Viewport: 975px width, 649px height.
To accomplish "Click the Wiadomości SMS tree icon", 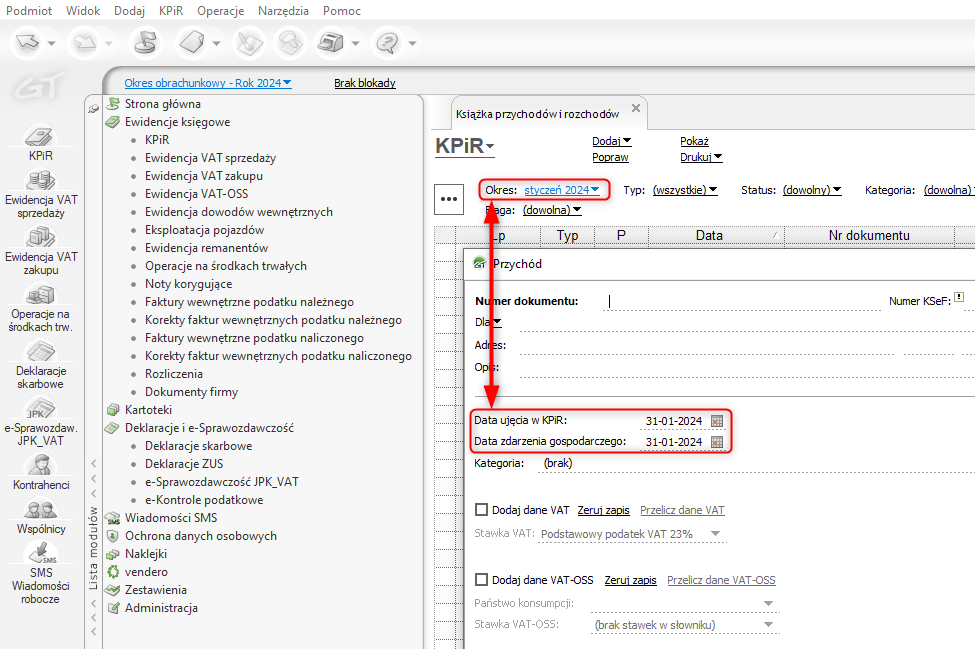I will pos(113,518).
